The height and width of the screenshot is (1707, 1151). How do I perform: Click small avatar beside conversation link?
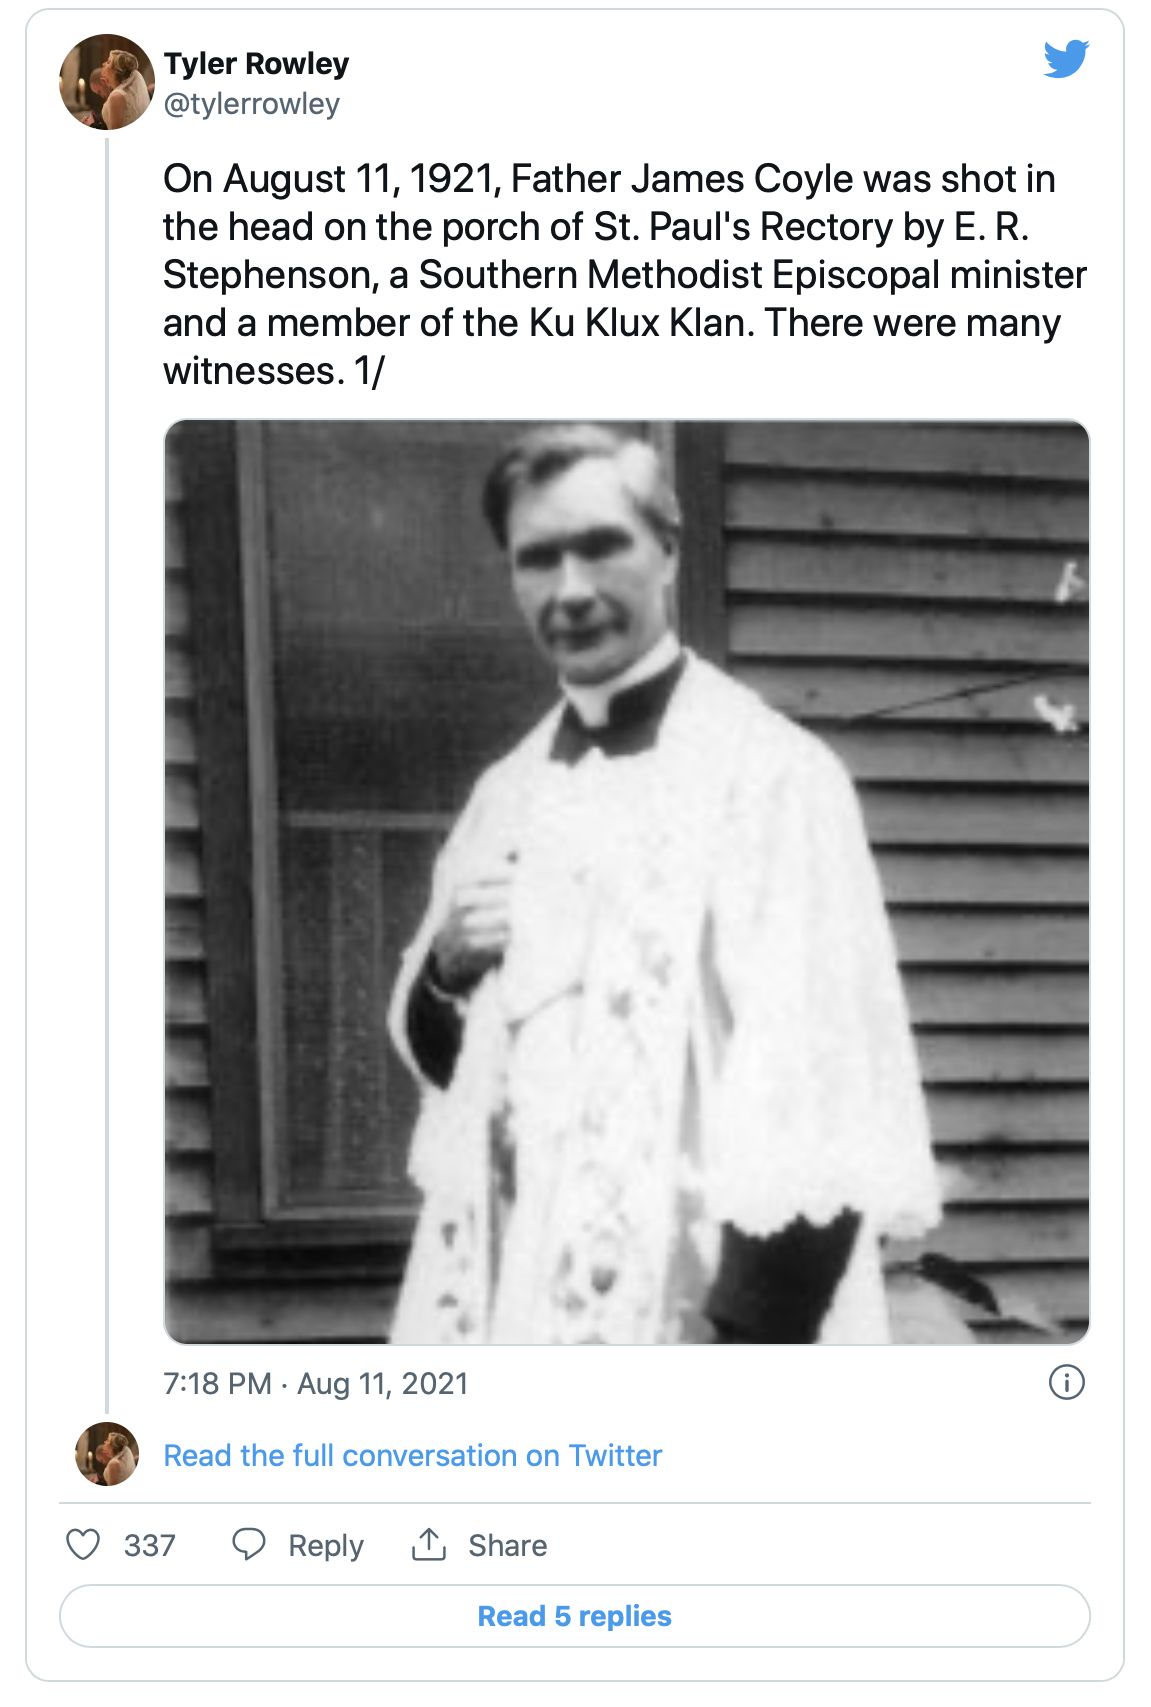(107, 1454)
